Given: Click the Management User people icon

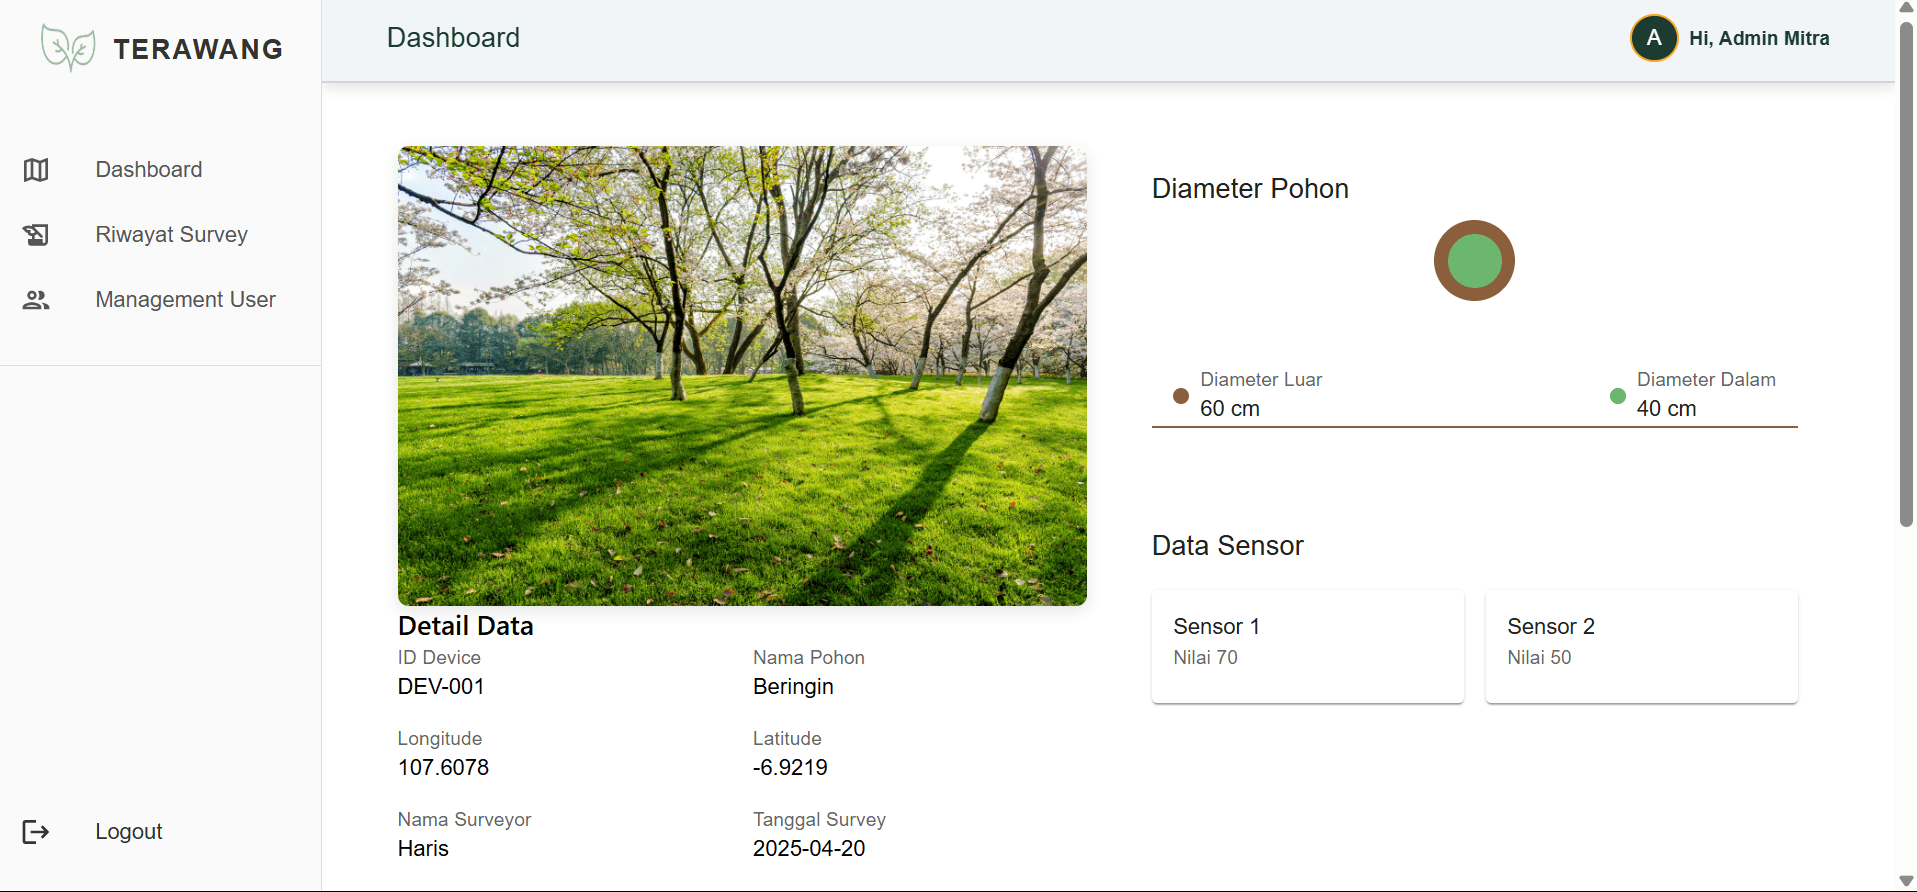Looking at the screenshot, I should (x=36, y=300).
